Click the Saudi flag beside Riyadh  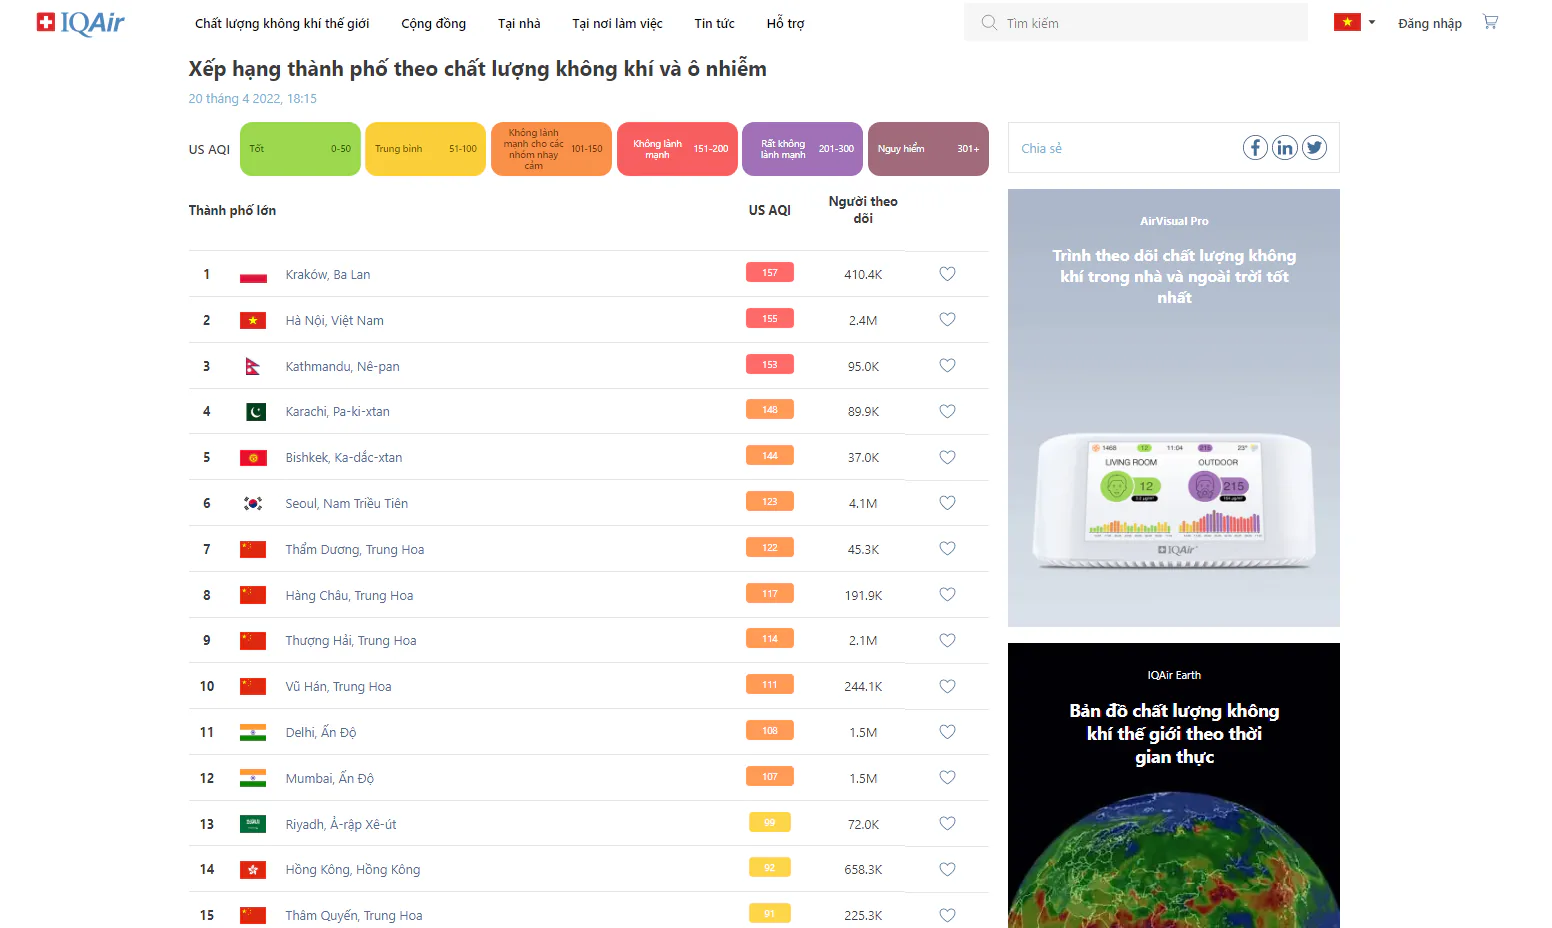(253, 824)
